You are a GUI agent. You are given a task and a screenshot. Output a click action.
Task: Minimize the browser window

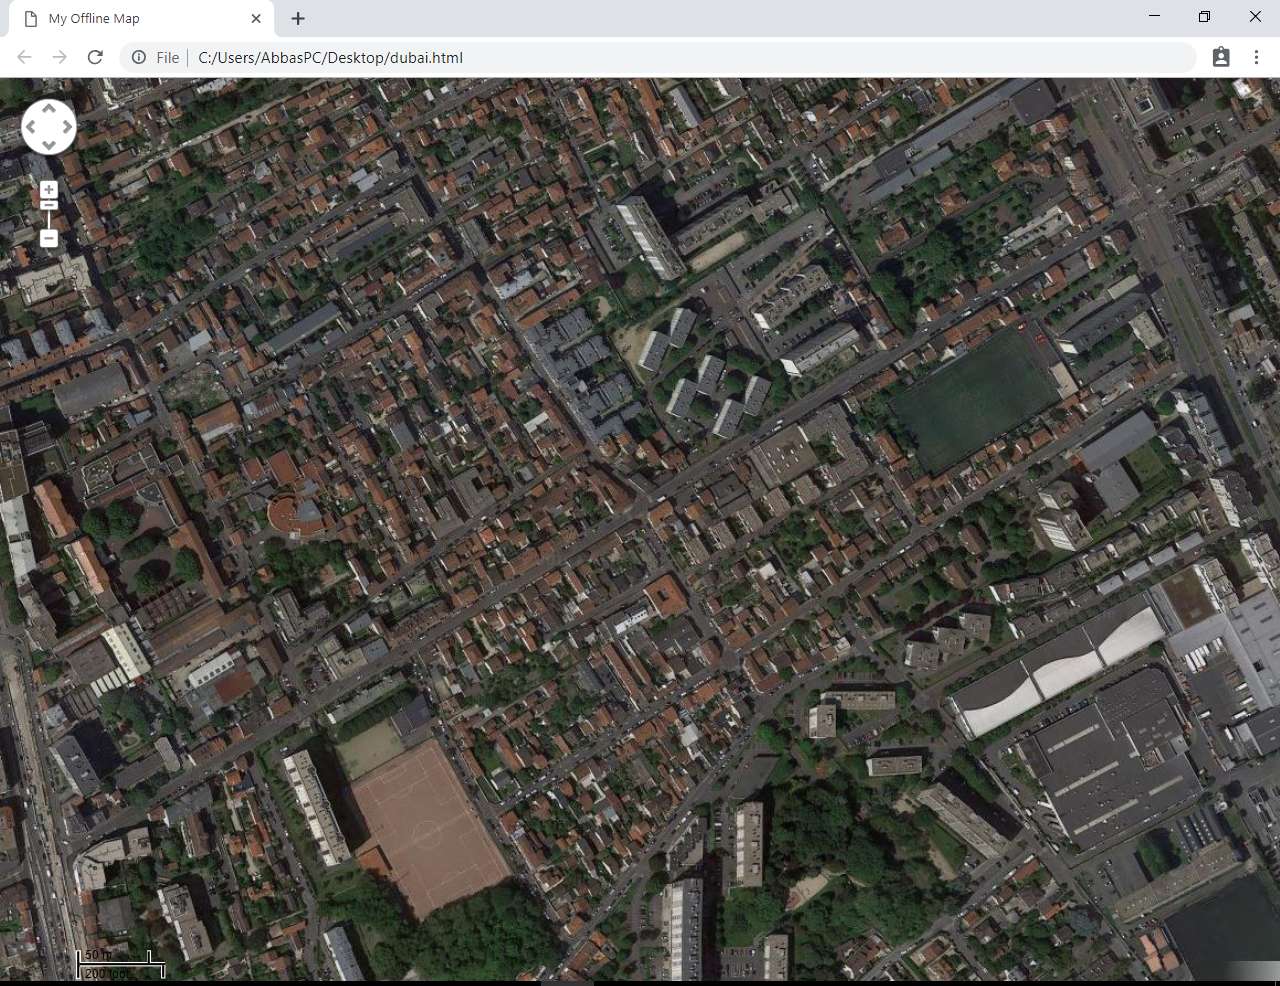(x=1155, y=16)
